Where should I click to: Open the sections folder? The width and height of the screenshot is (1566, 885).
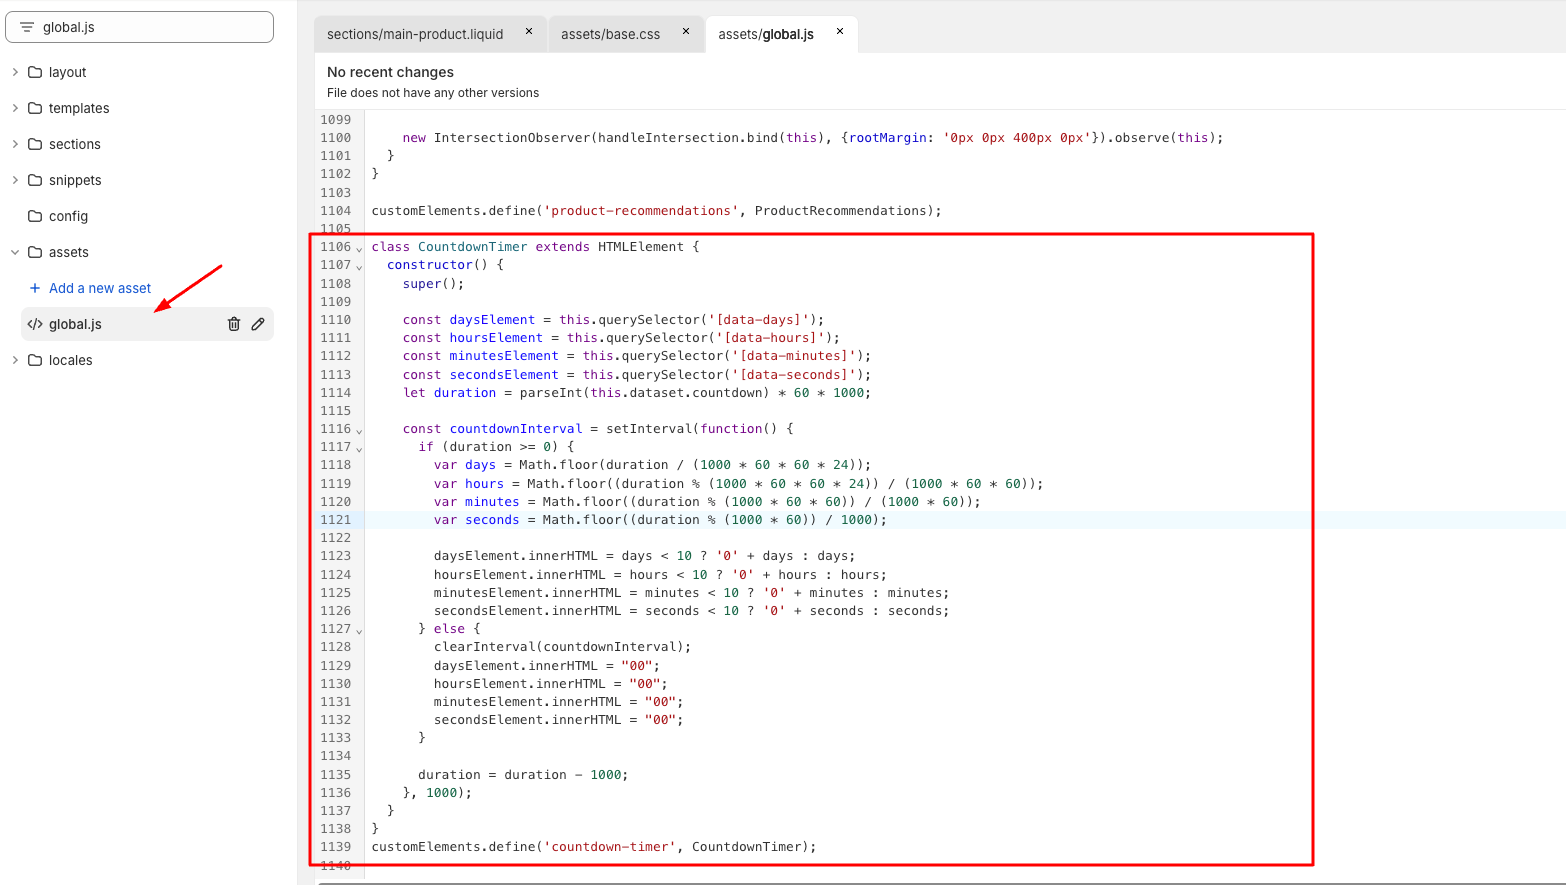pos(75,144)
